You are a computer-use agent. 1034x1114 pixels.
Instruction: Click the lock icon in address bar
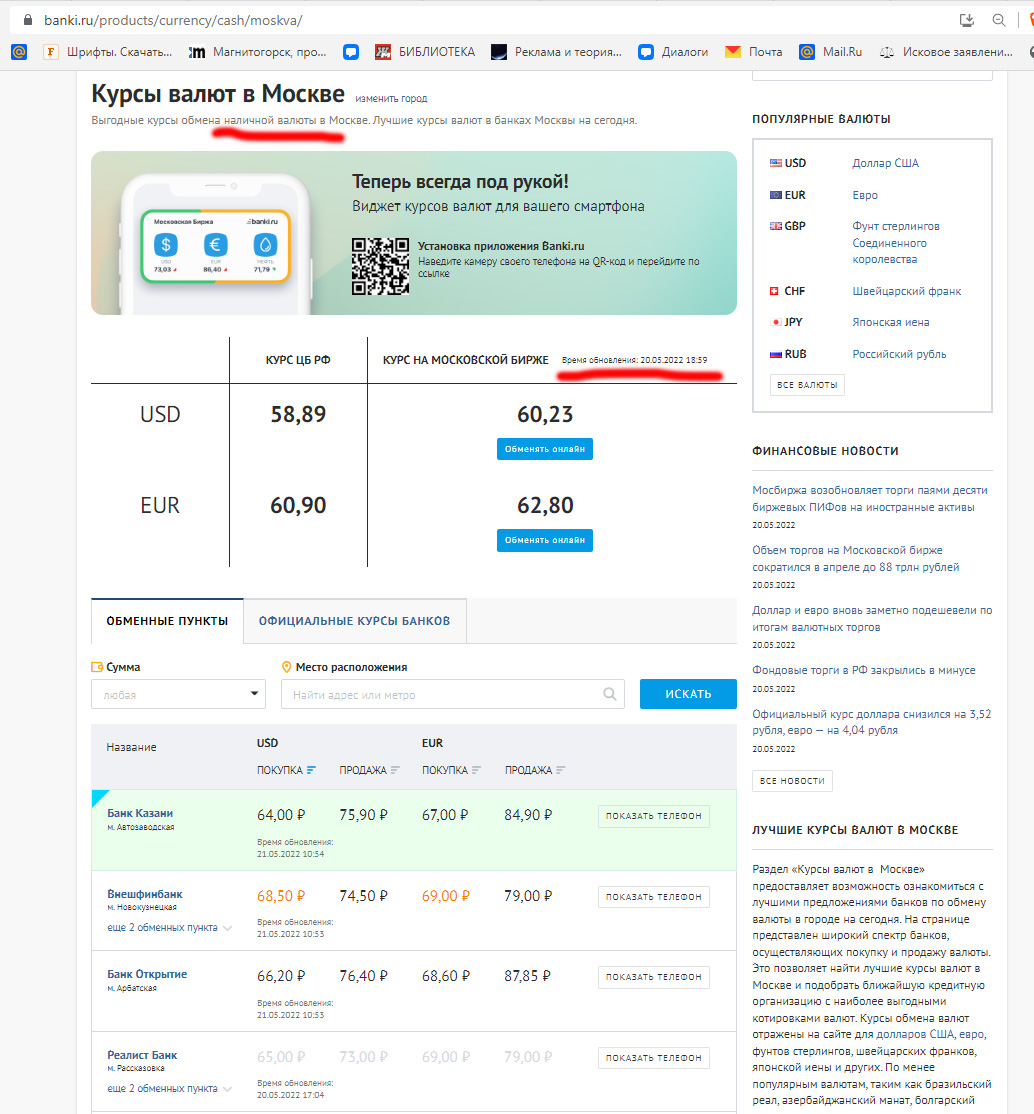[28, 20]
